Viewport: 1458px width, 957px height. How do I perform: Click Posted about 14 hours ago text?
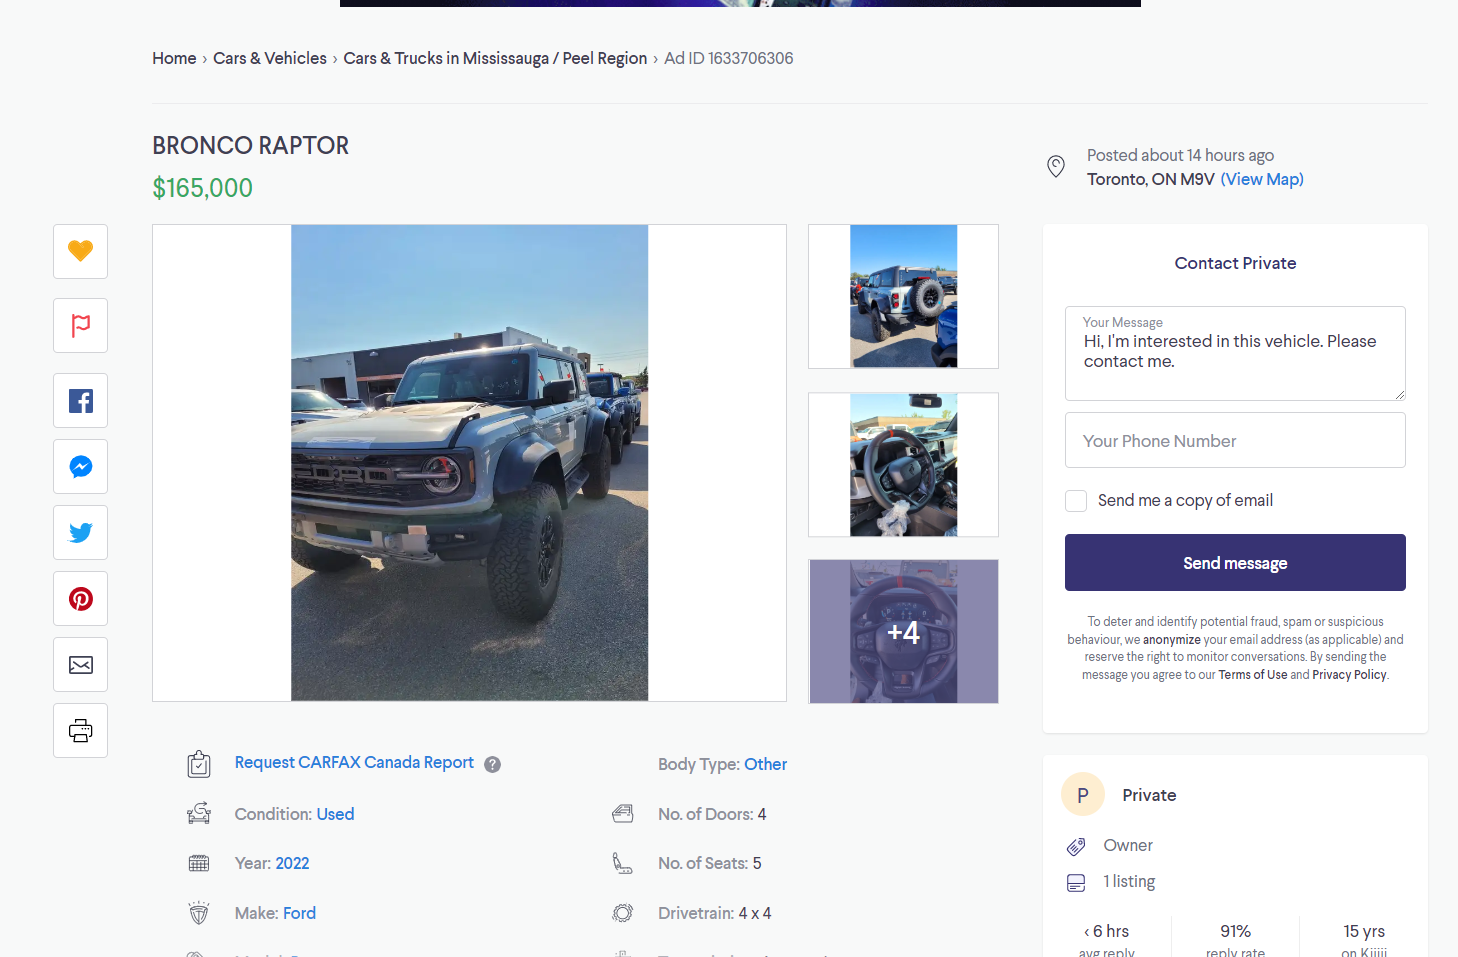coord(1180,155)
